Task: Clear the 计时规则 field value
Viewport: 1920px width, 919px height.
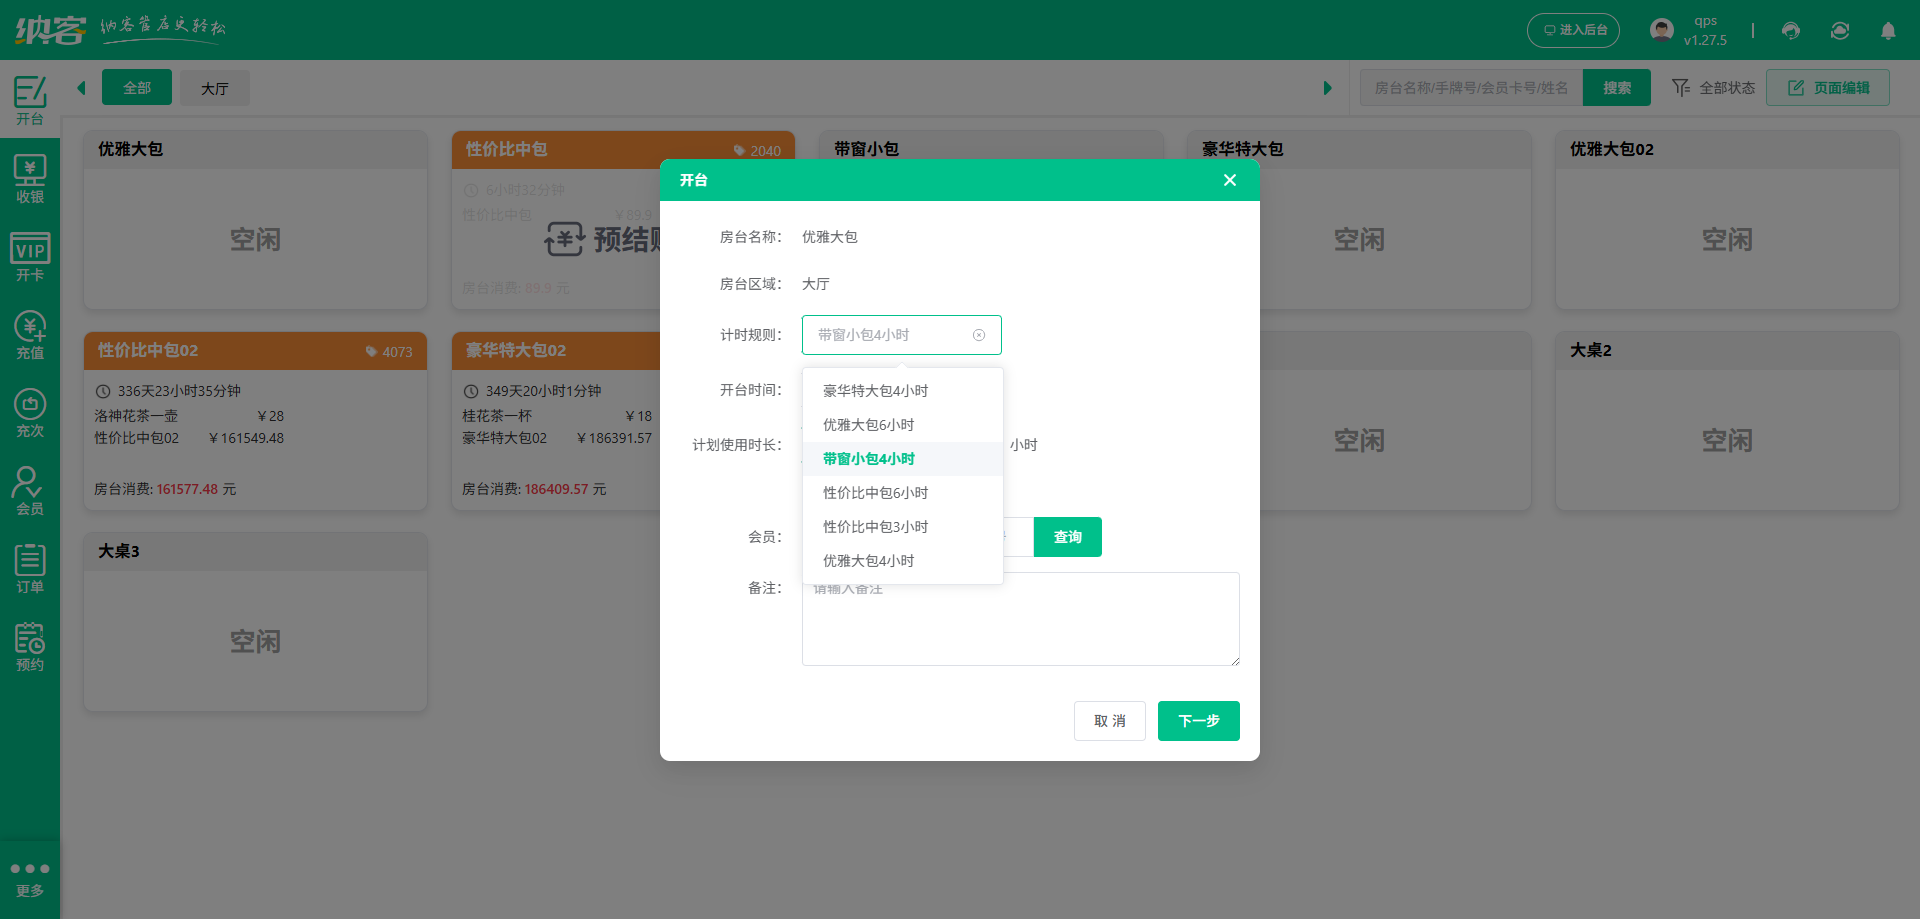Action: (978, 334)
